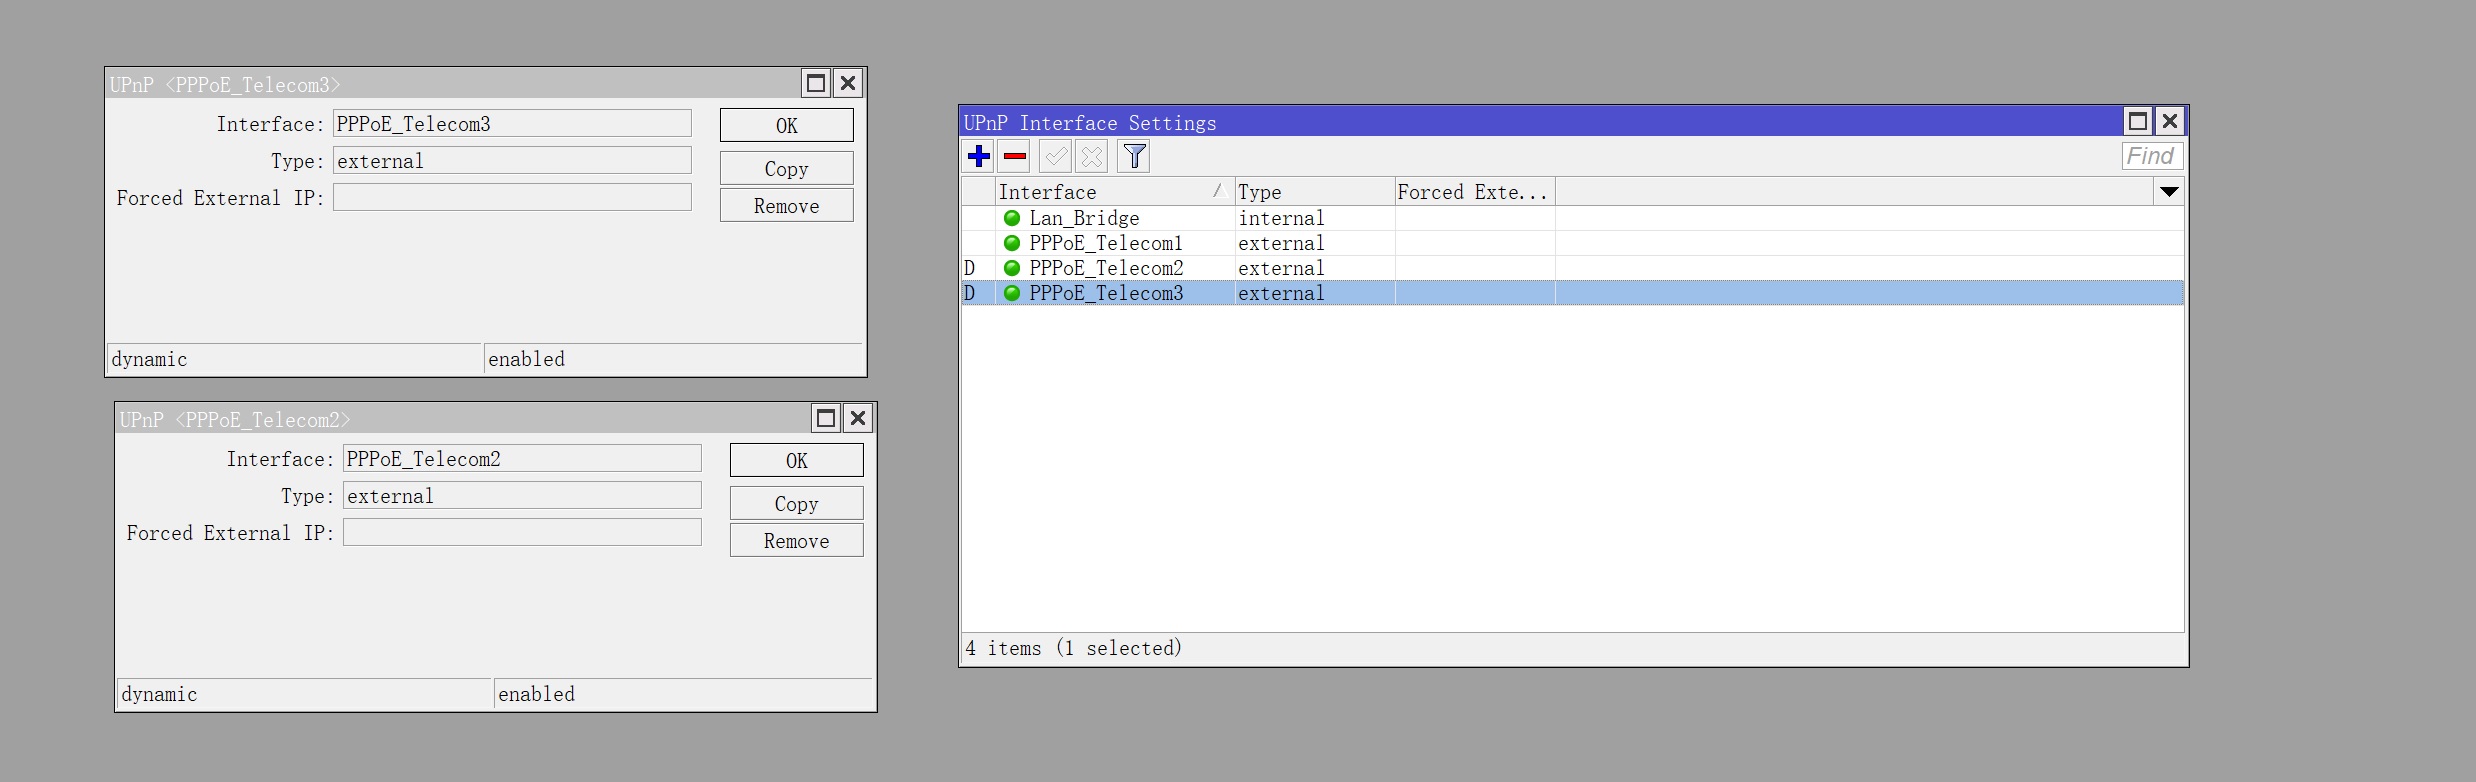Image resolution: width=2476 pixels, height=782 pixels.
Task: Click Copy in PPPoE_Telecom3 dialog
Action: coord(787,168)
